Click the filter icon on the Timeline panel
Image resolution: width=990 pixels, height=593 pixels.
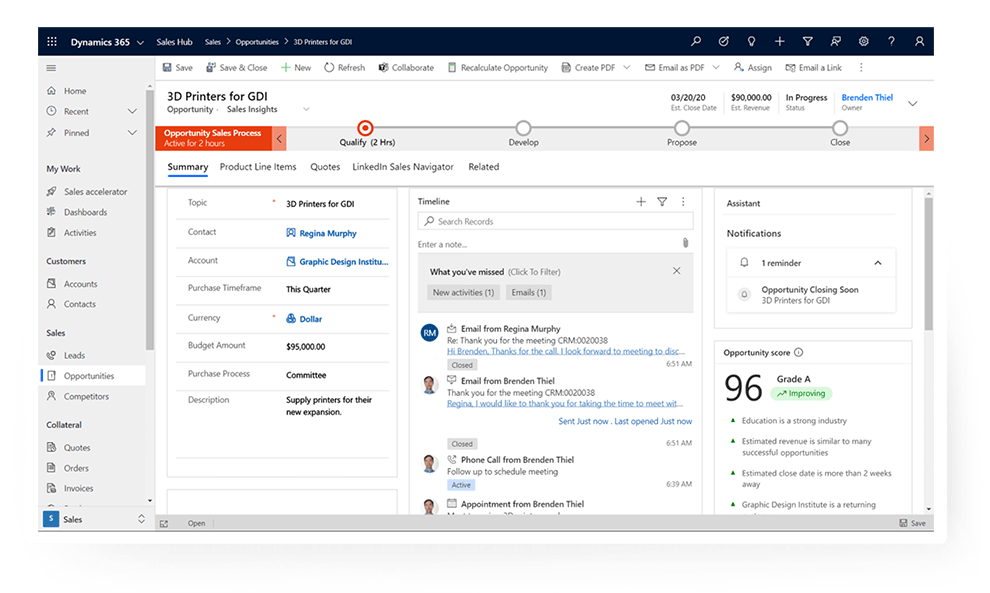pos(662,201)
